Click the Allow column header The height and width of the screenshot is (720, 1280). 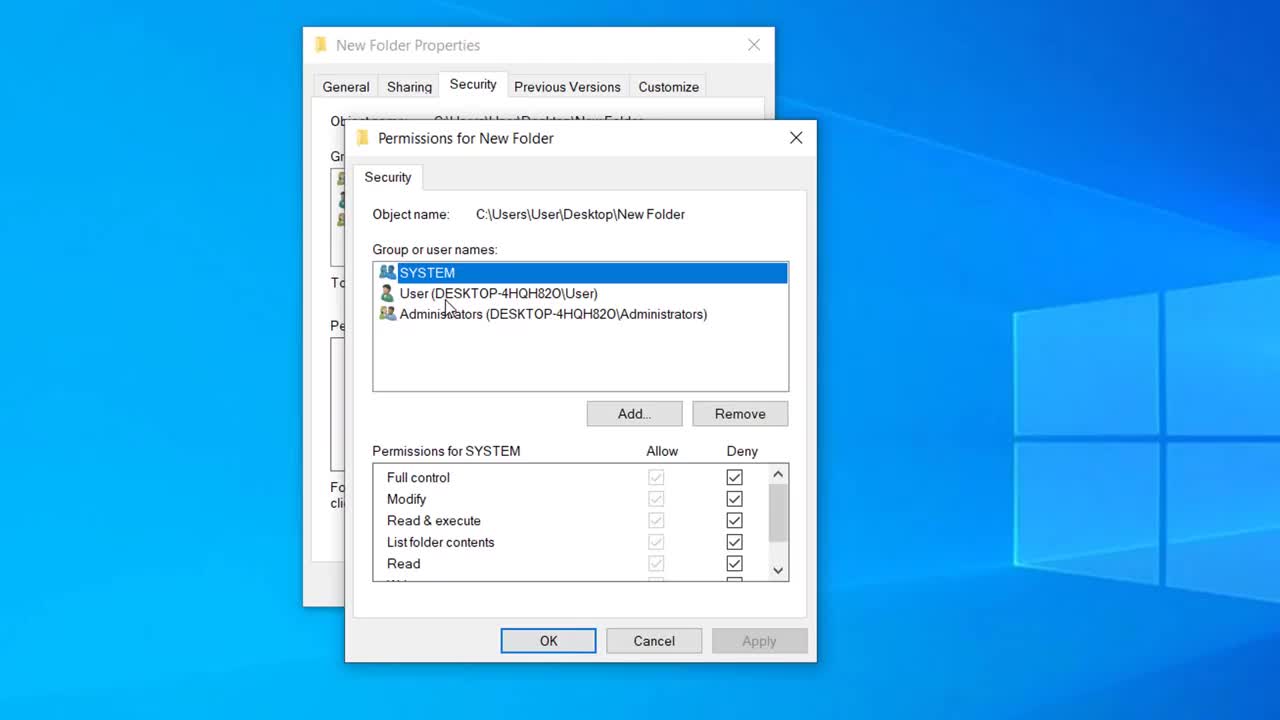(x=662, y=451)
